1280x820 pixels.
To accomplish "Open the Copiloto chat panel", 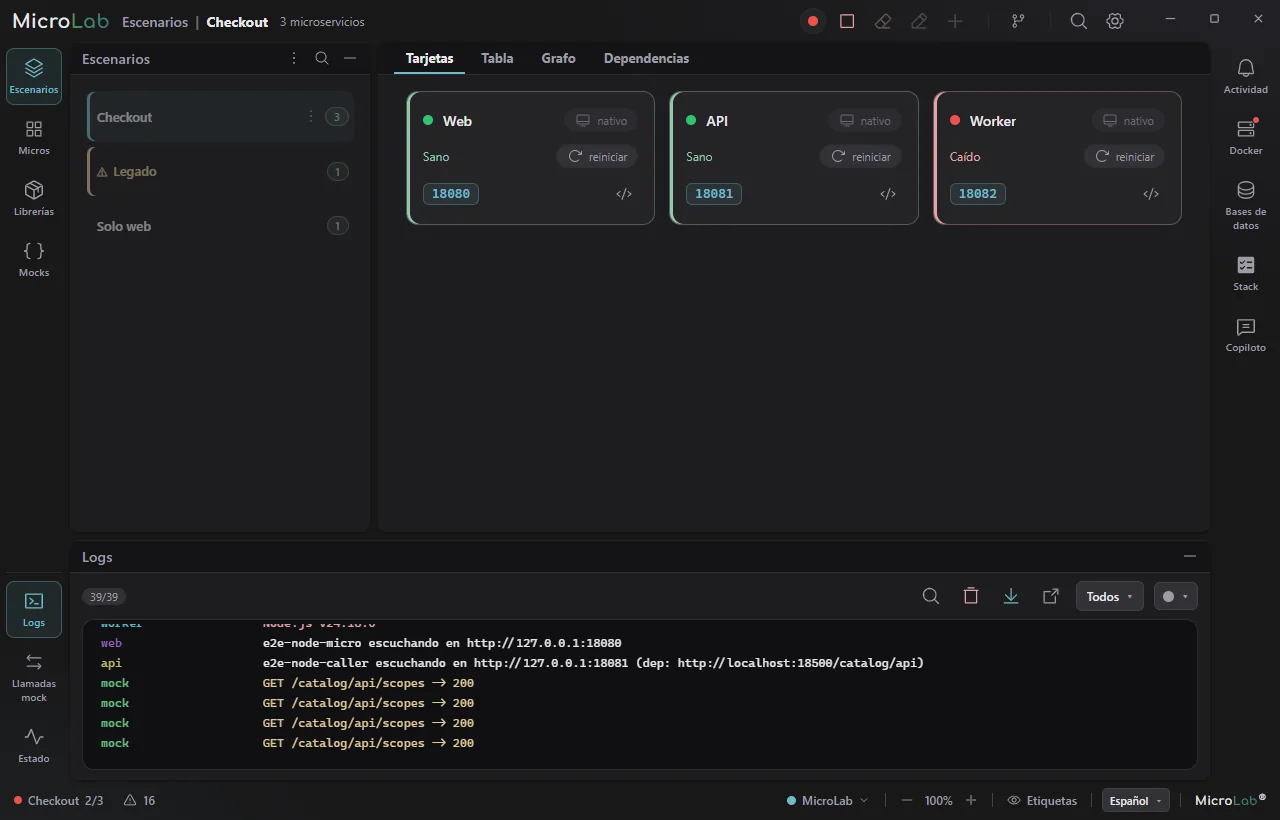I will (x=1245, y=334).
